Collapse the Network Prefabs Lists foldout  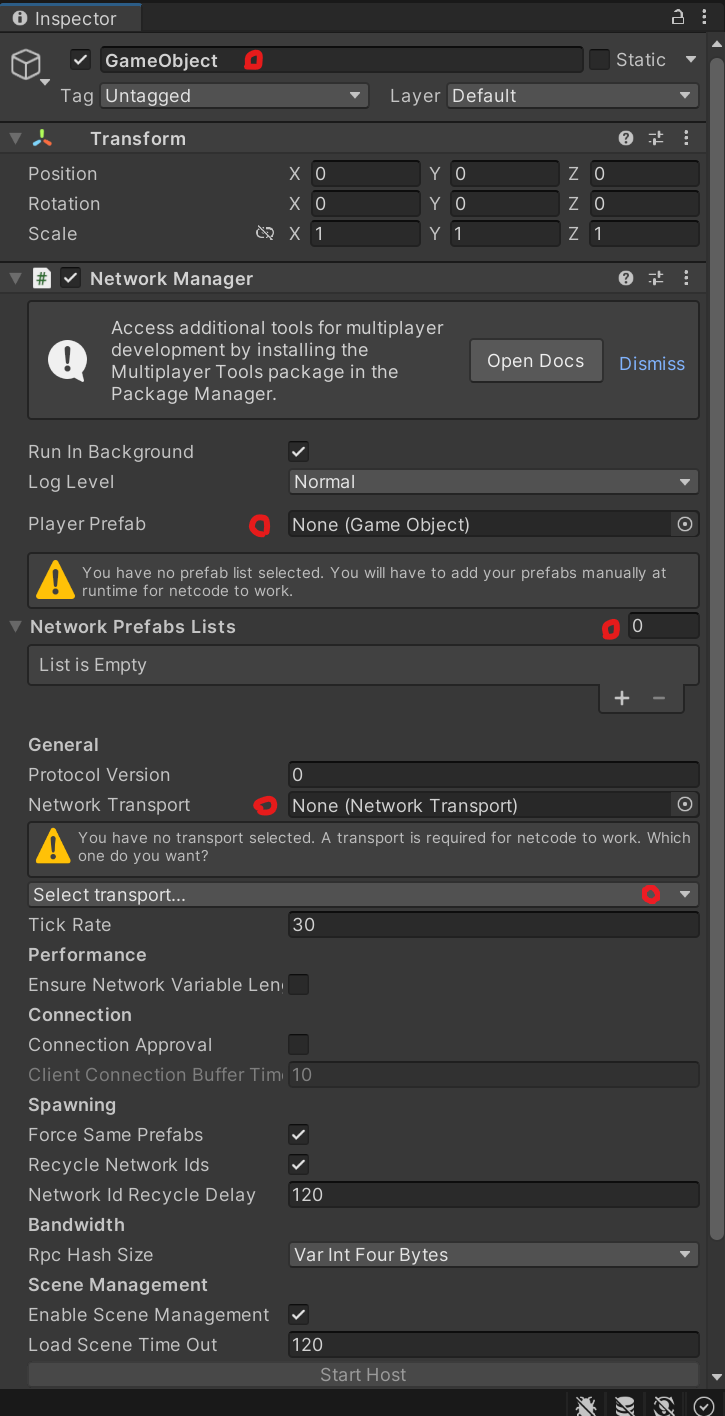click(16, 627)
